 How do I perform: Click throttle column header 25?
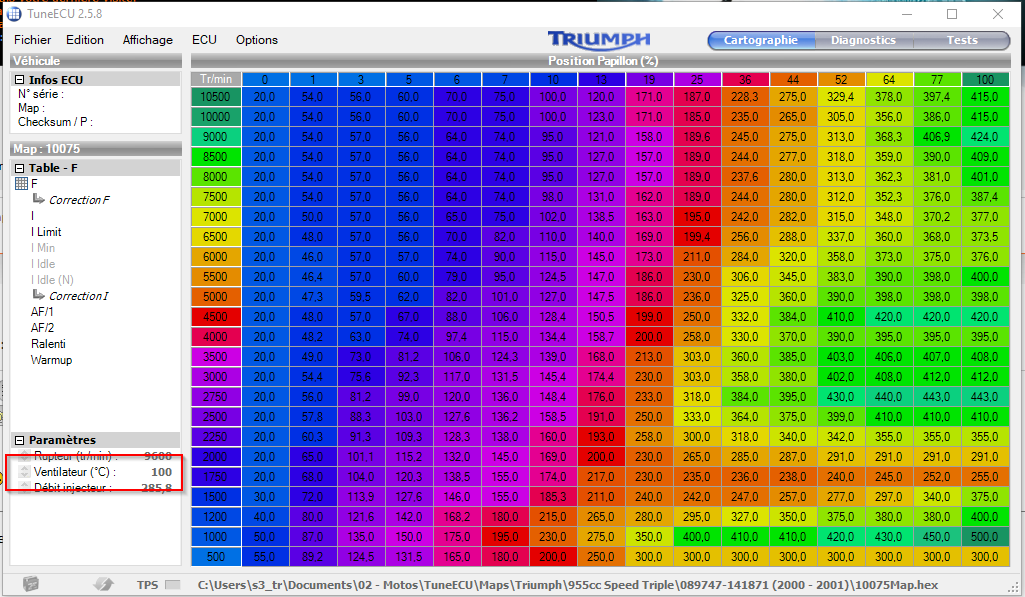pos(697,79)
